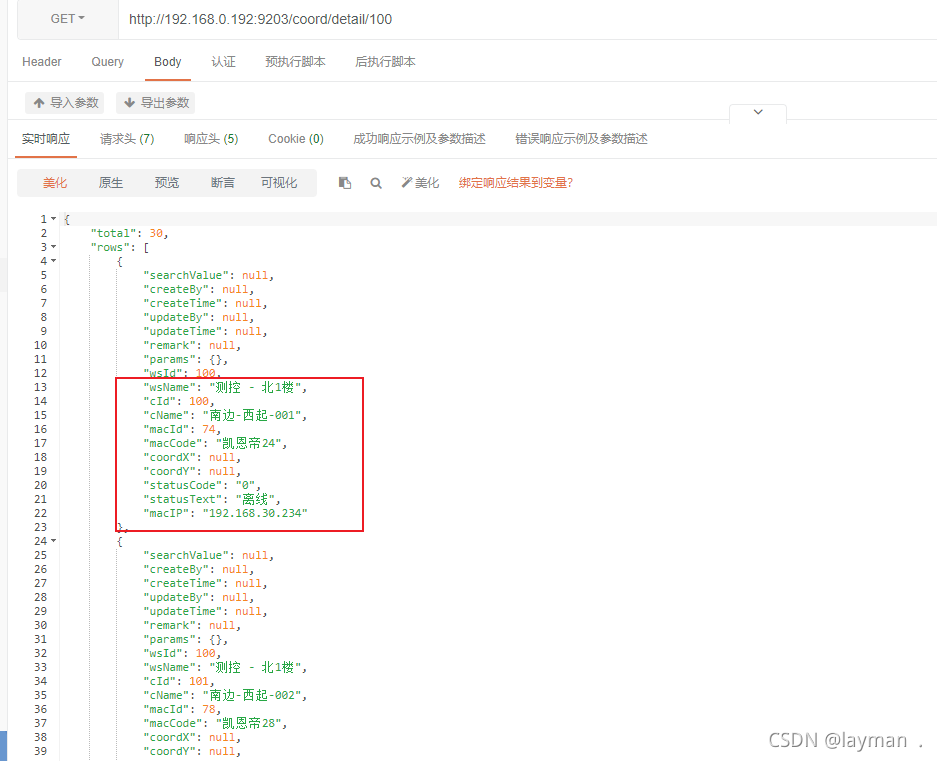Select the 可视化 view mode
Screen dimensions: 937x761
click(x=279, y=183)
